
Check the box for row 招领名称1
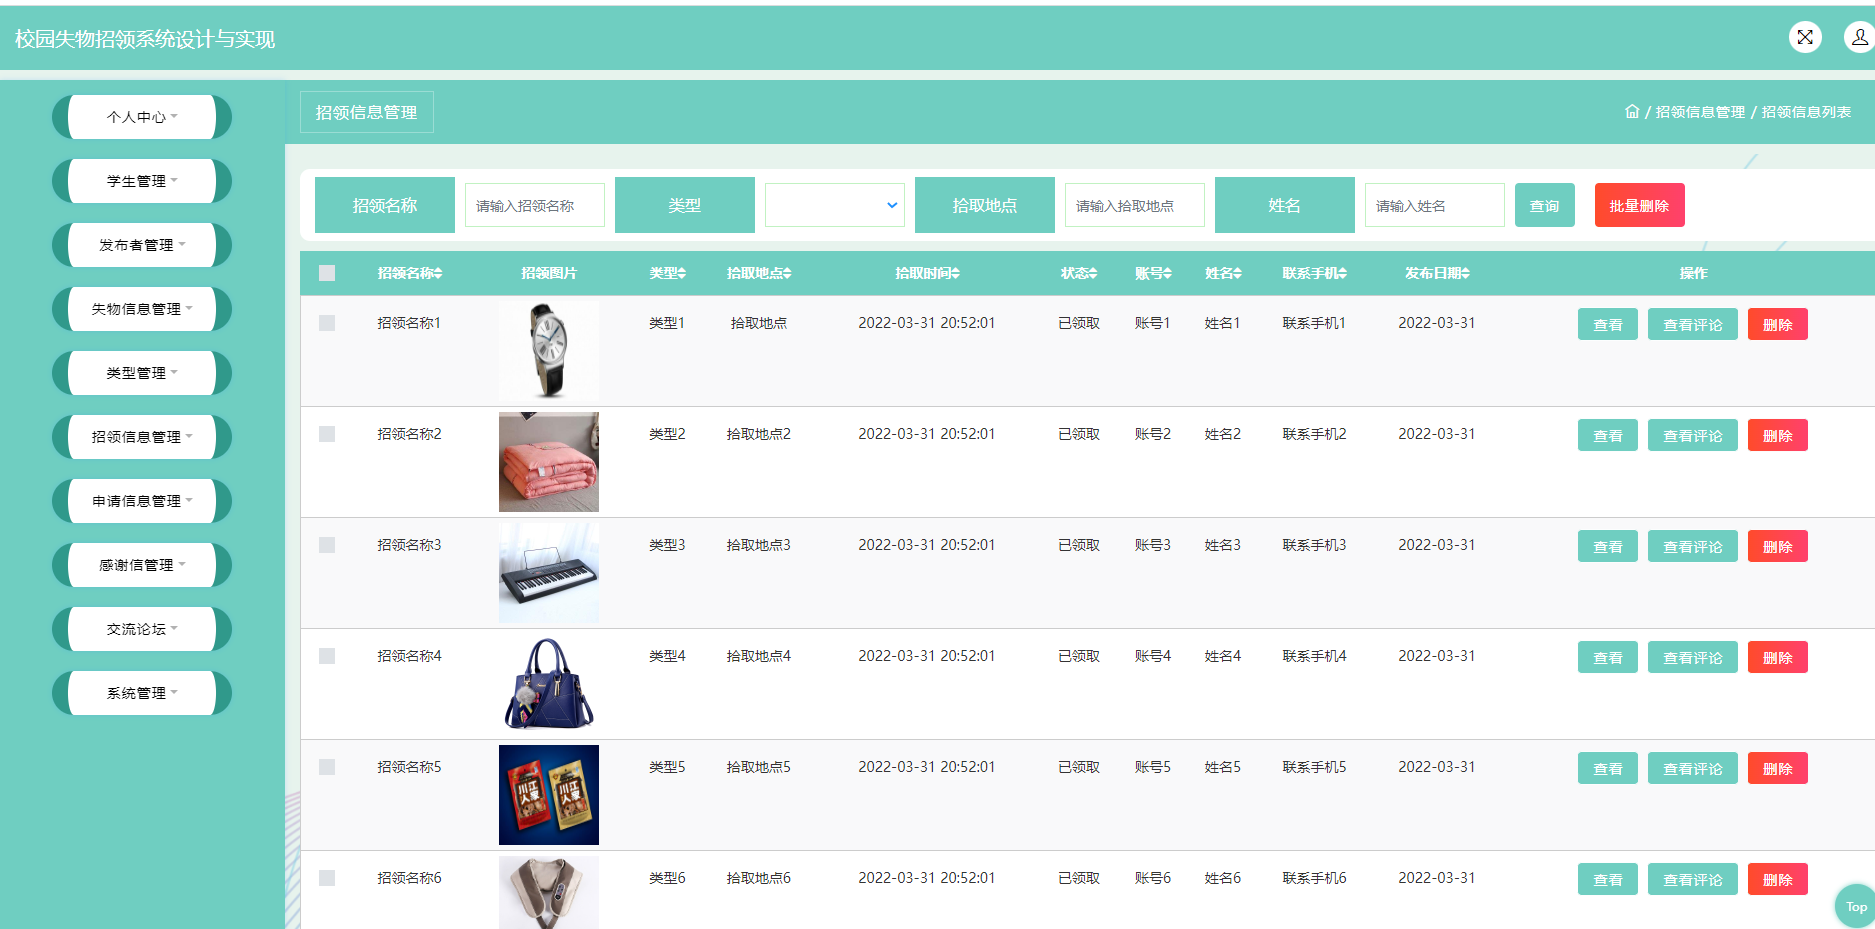(x=327, y=323)
